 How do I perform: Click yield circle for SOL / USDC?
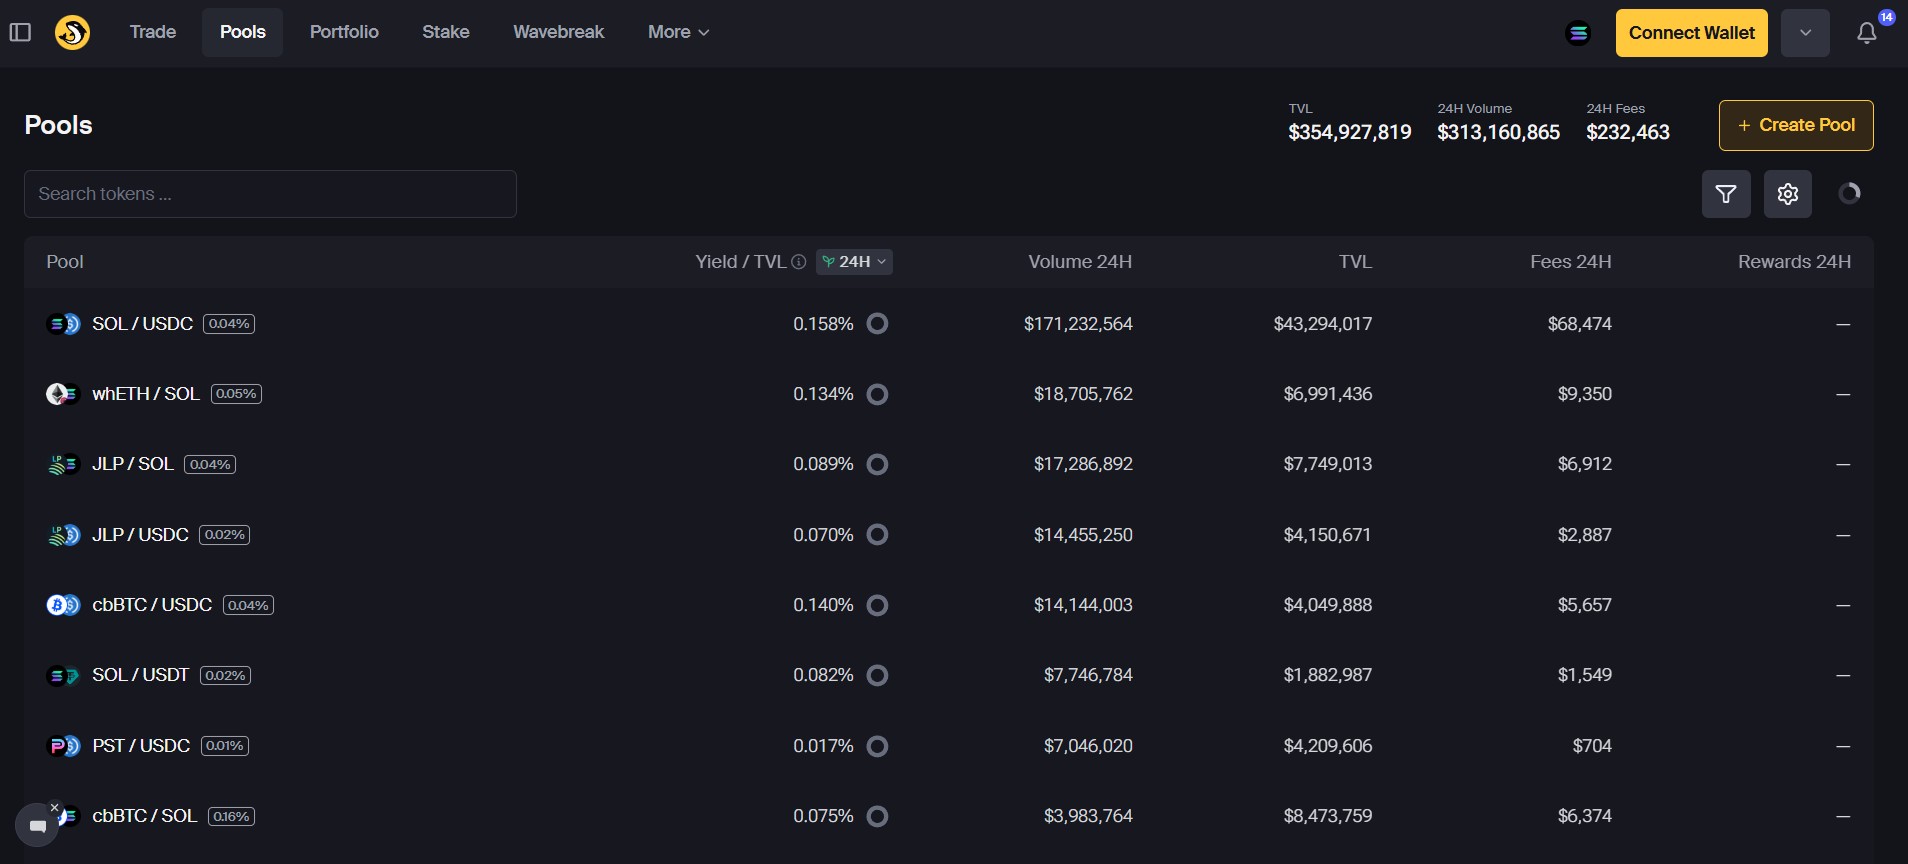[x=877, y=324]
